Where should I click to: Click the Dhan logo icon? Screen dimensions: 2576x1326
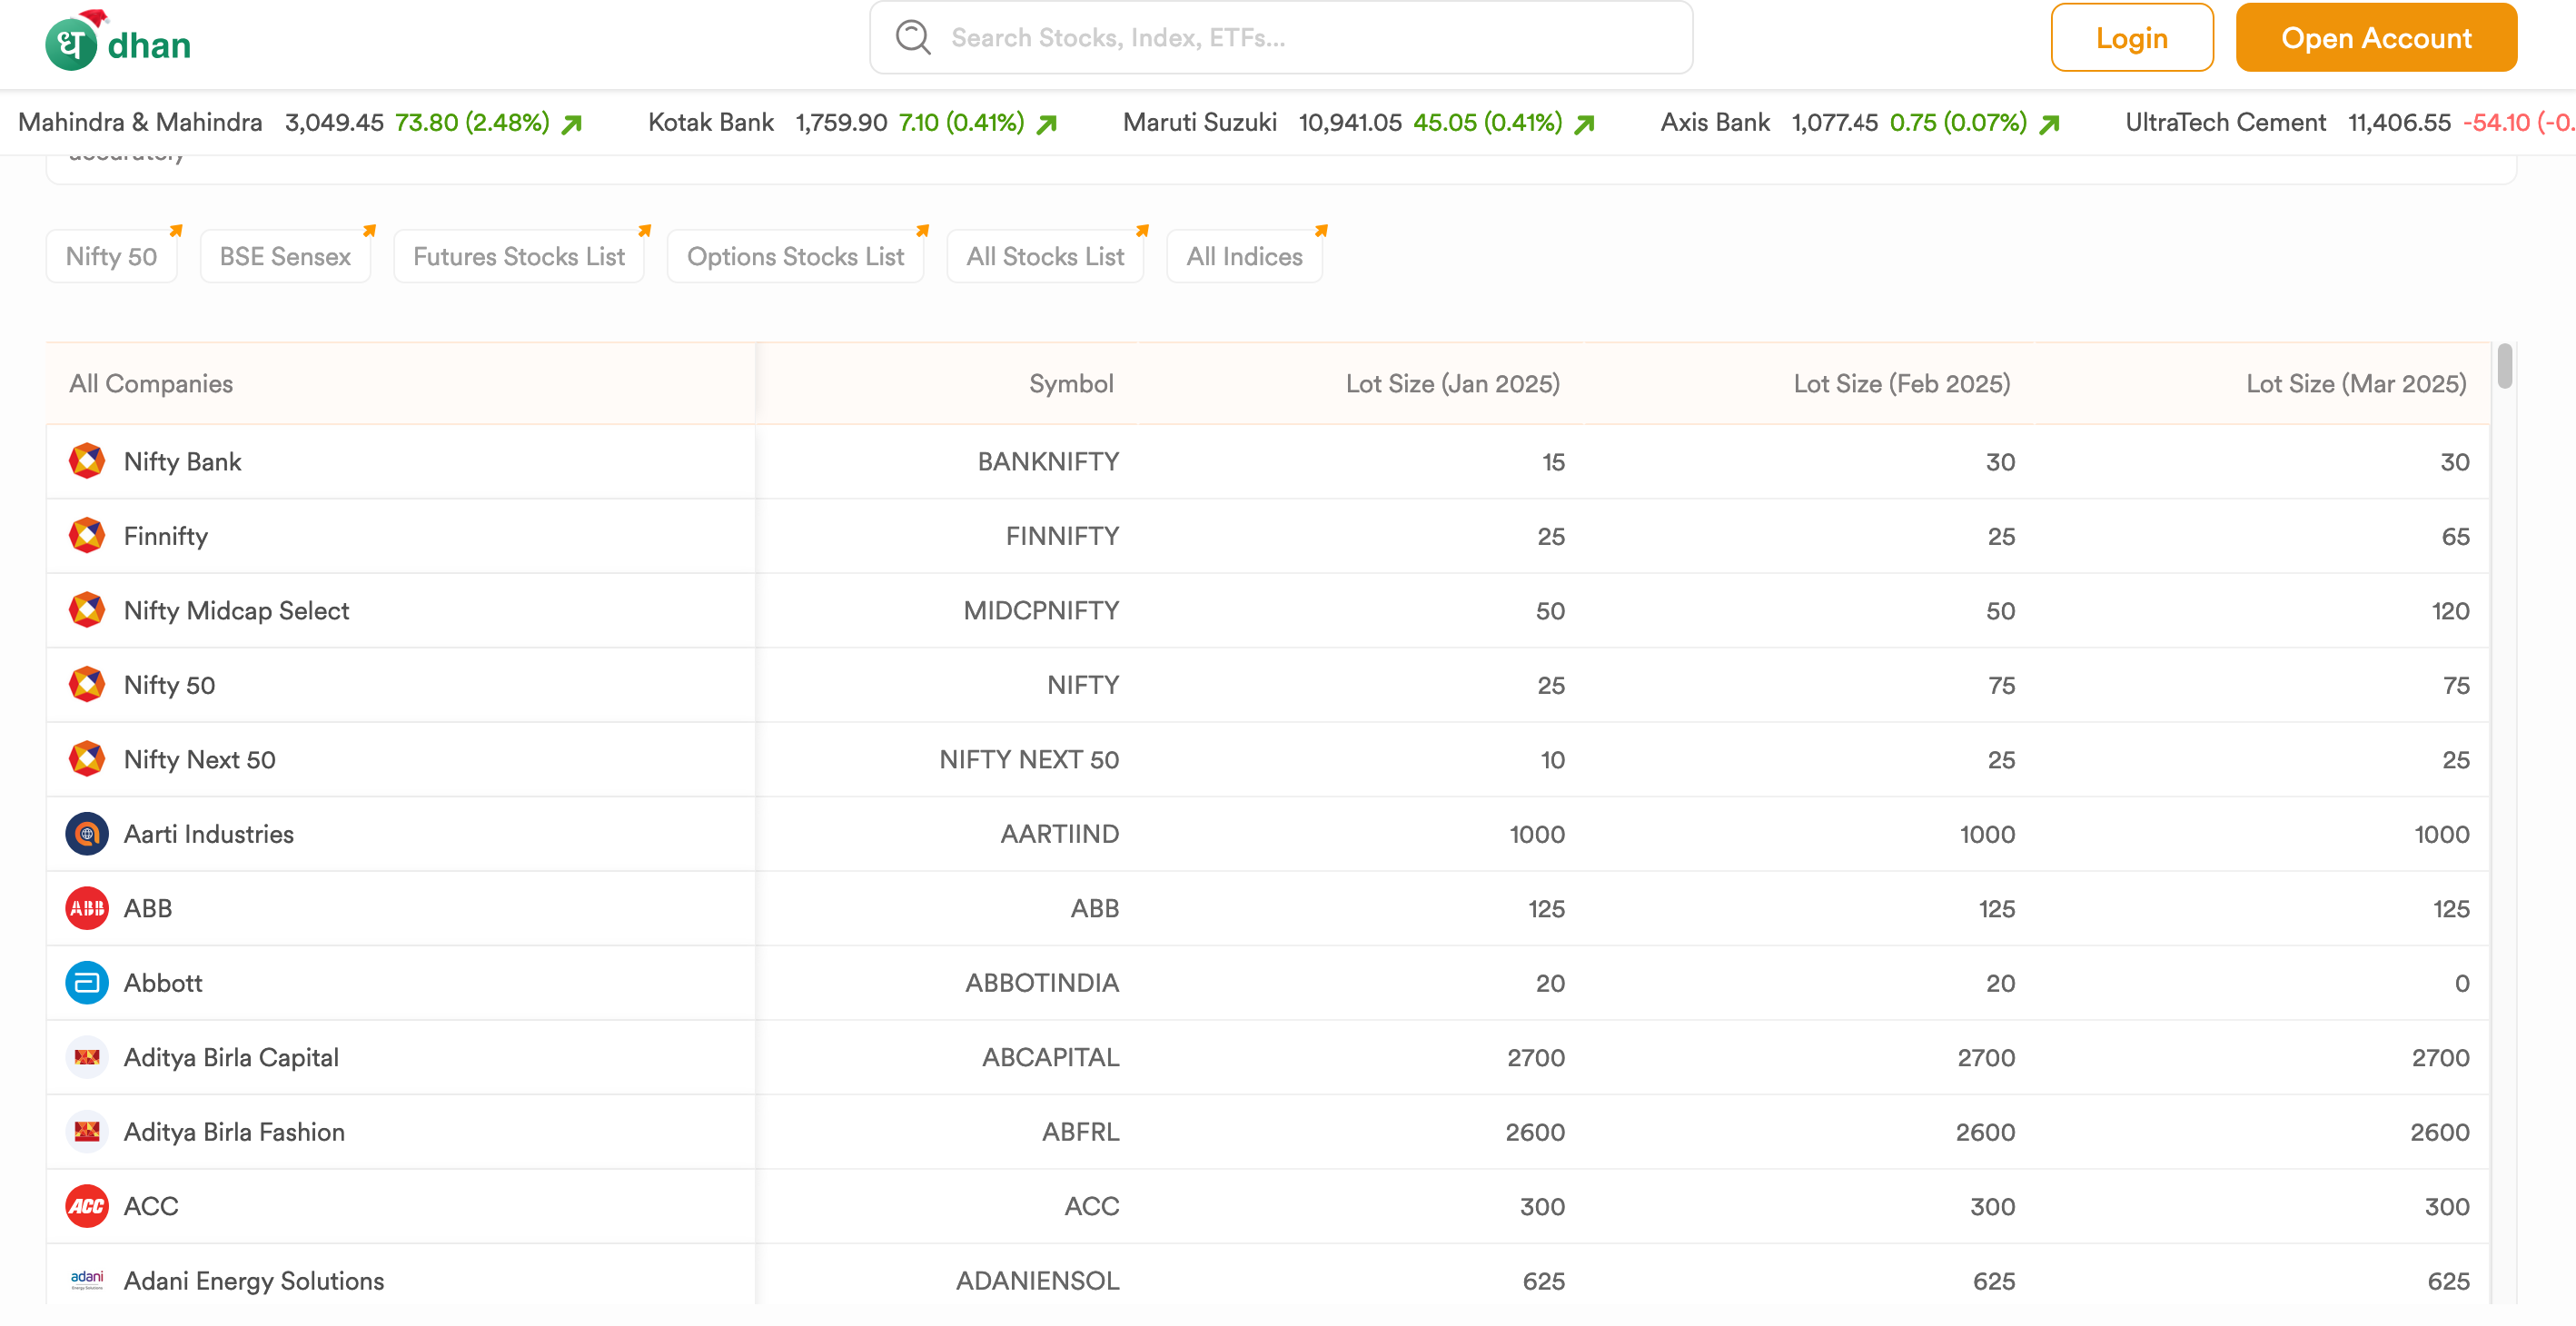point(71,44)
